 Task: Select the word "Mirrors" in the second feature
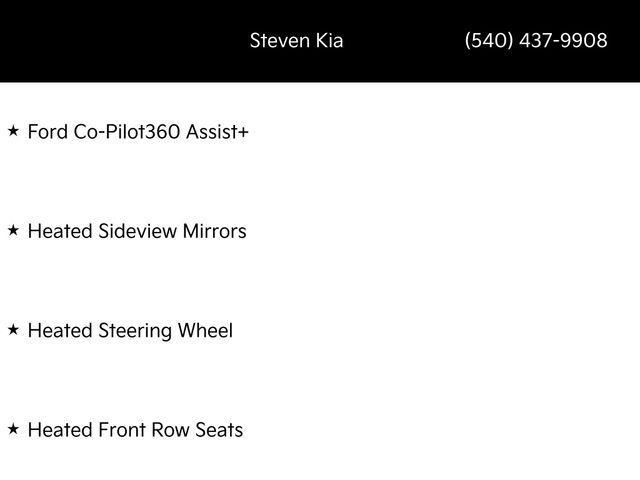pos(214,231)
